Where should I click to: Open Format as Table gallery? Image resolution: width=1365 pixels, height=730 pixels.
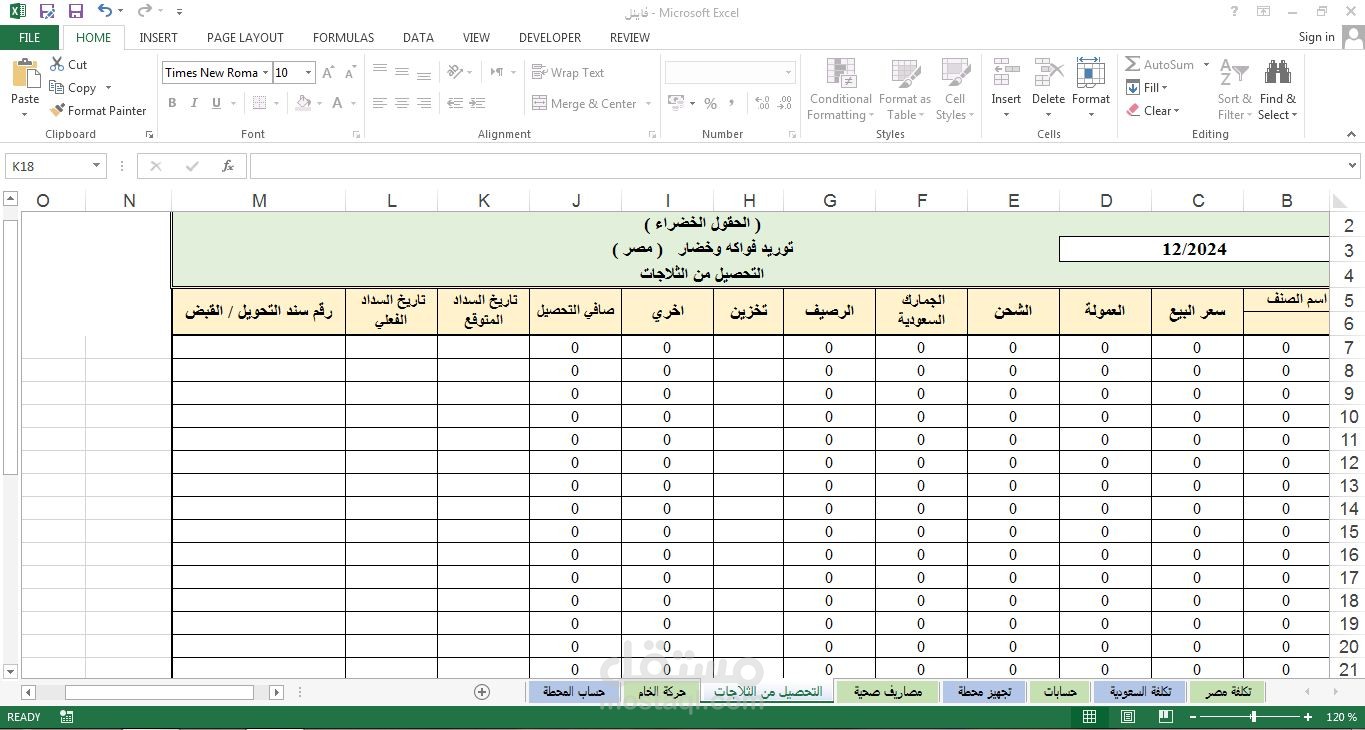pyautogui.click(x=905, y=89)
